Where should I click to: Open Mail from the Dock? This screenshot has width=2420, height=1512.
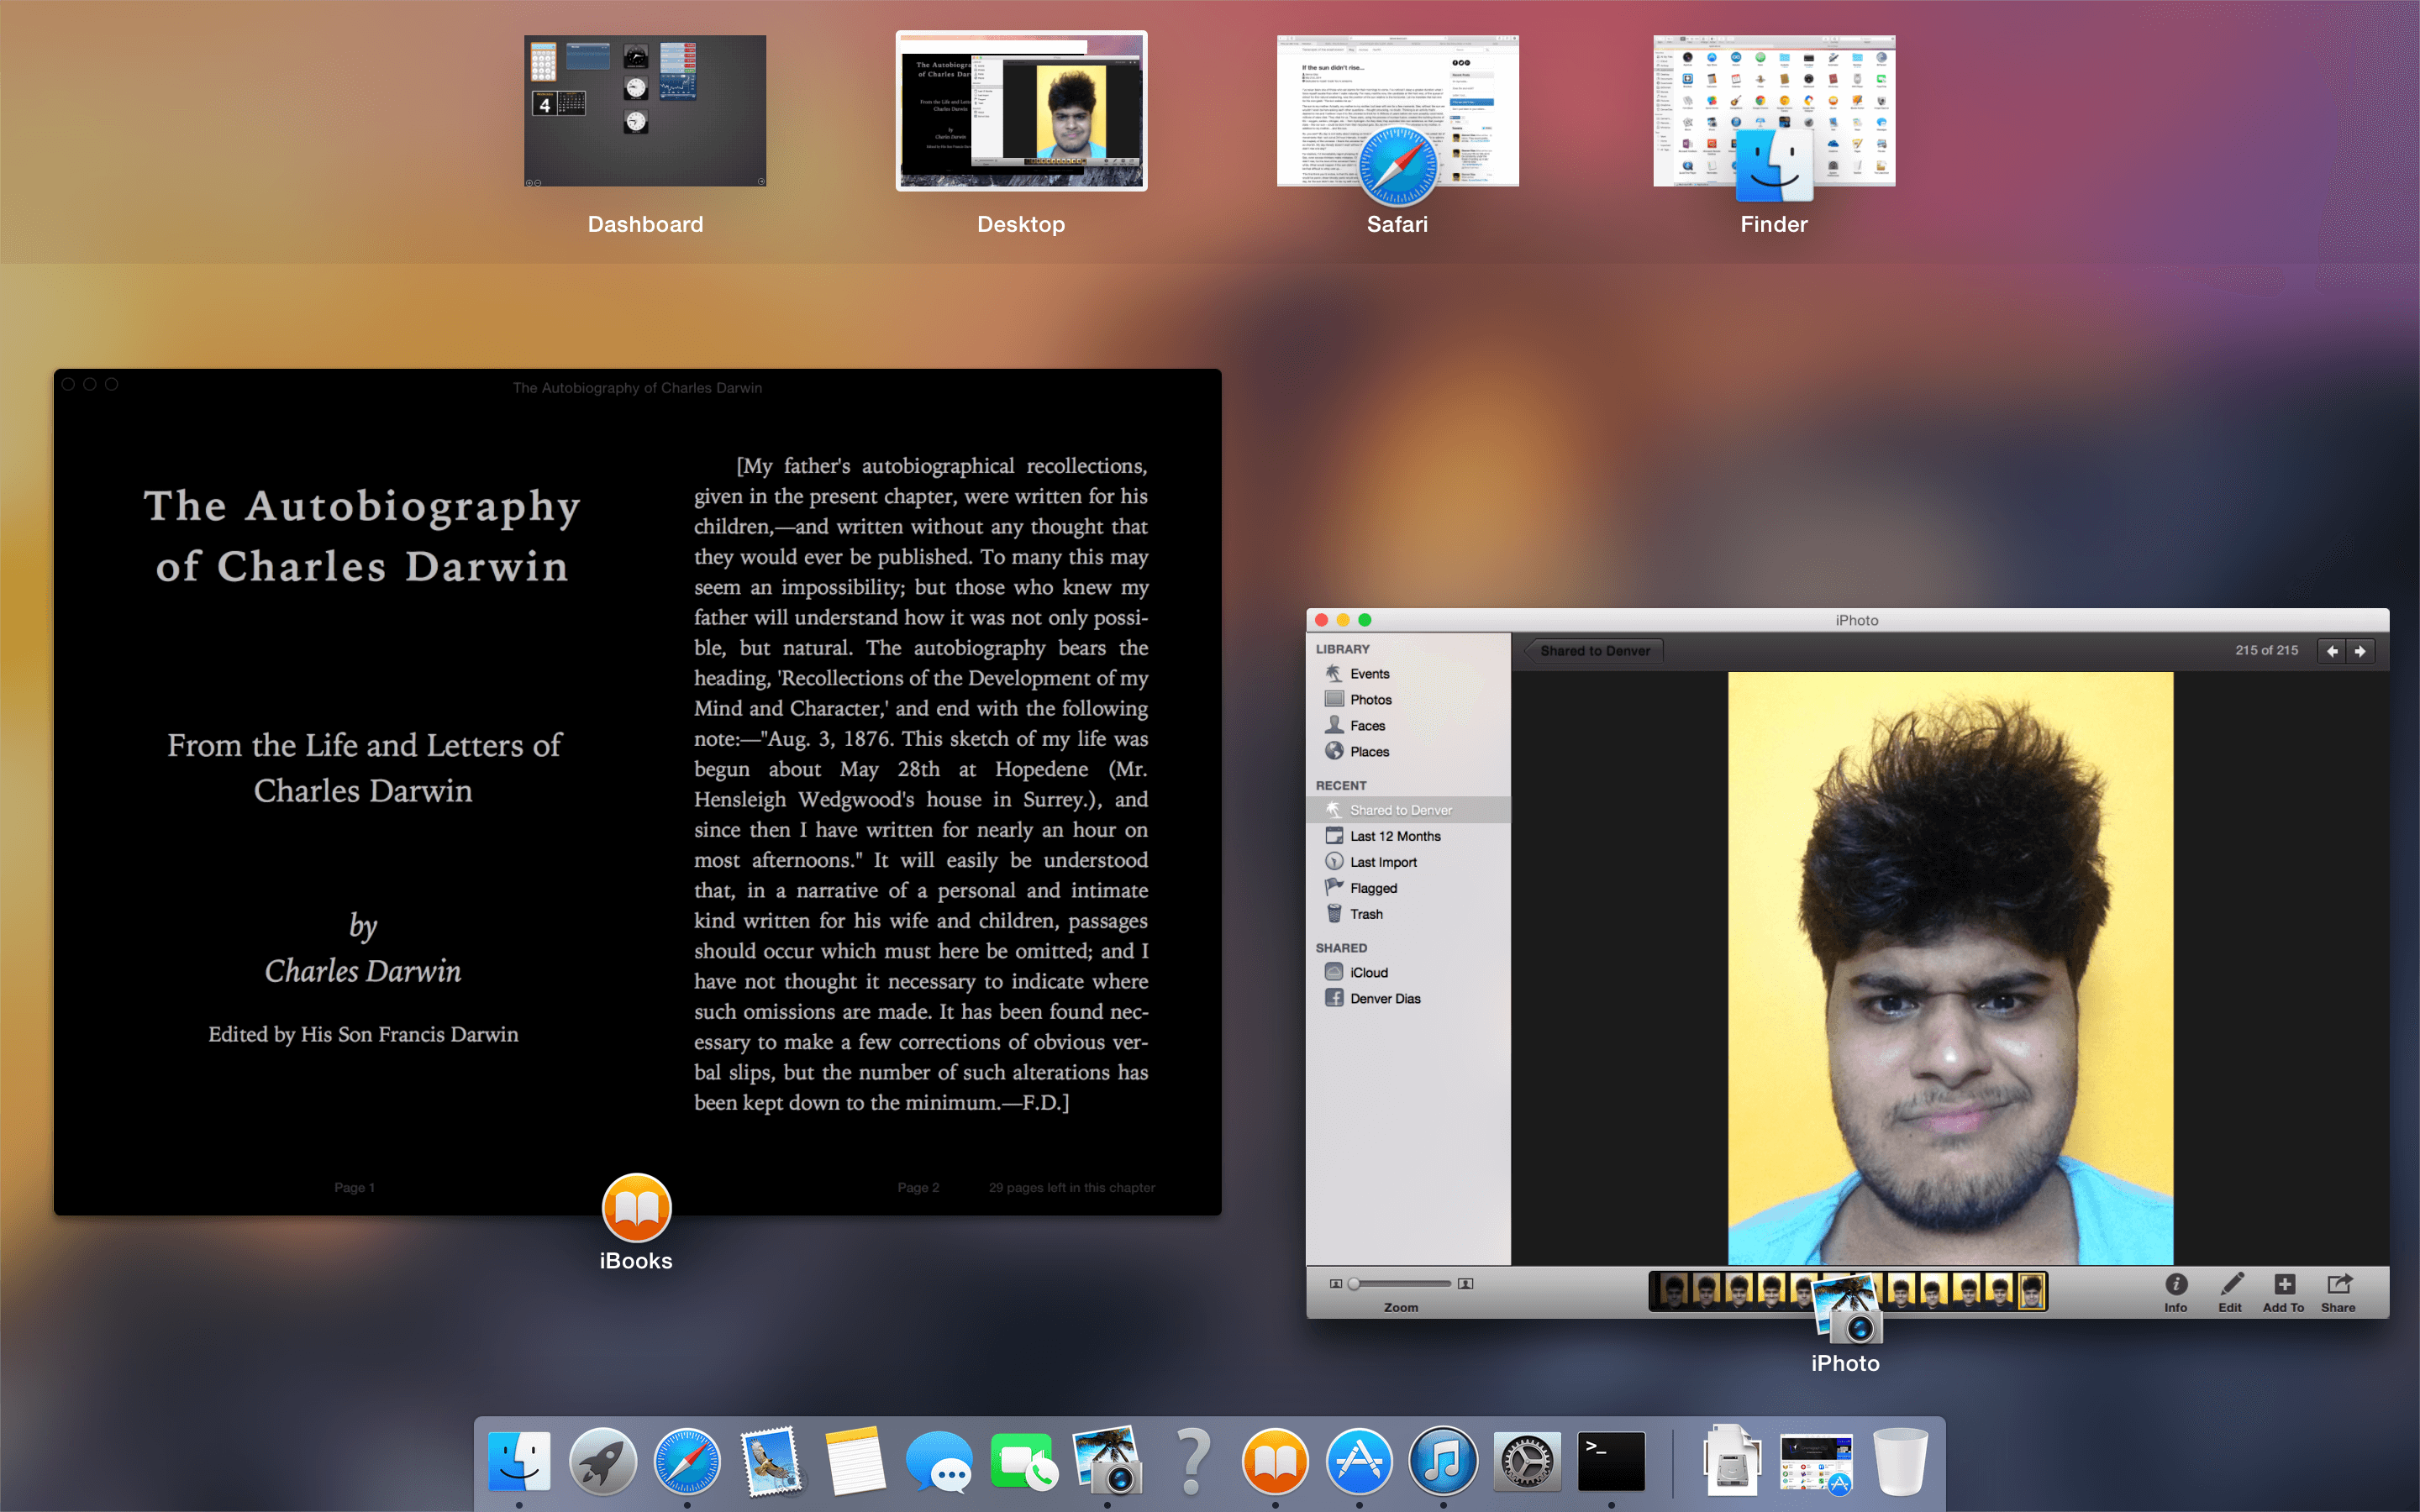click(771, 1461)
